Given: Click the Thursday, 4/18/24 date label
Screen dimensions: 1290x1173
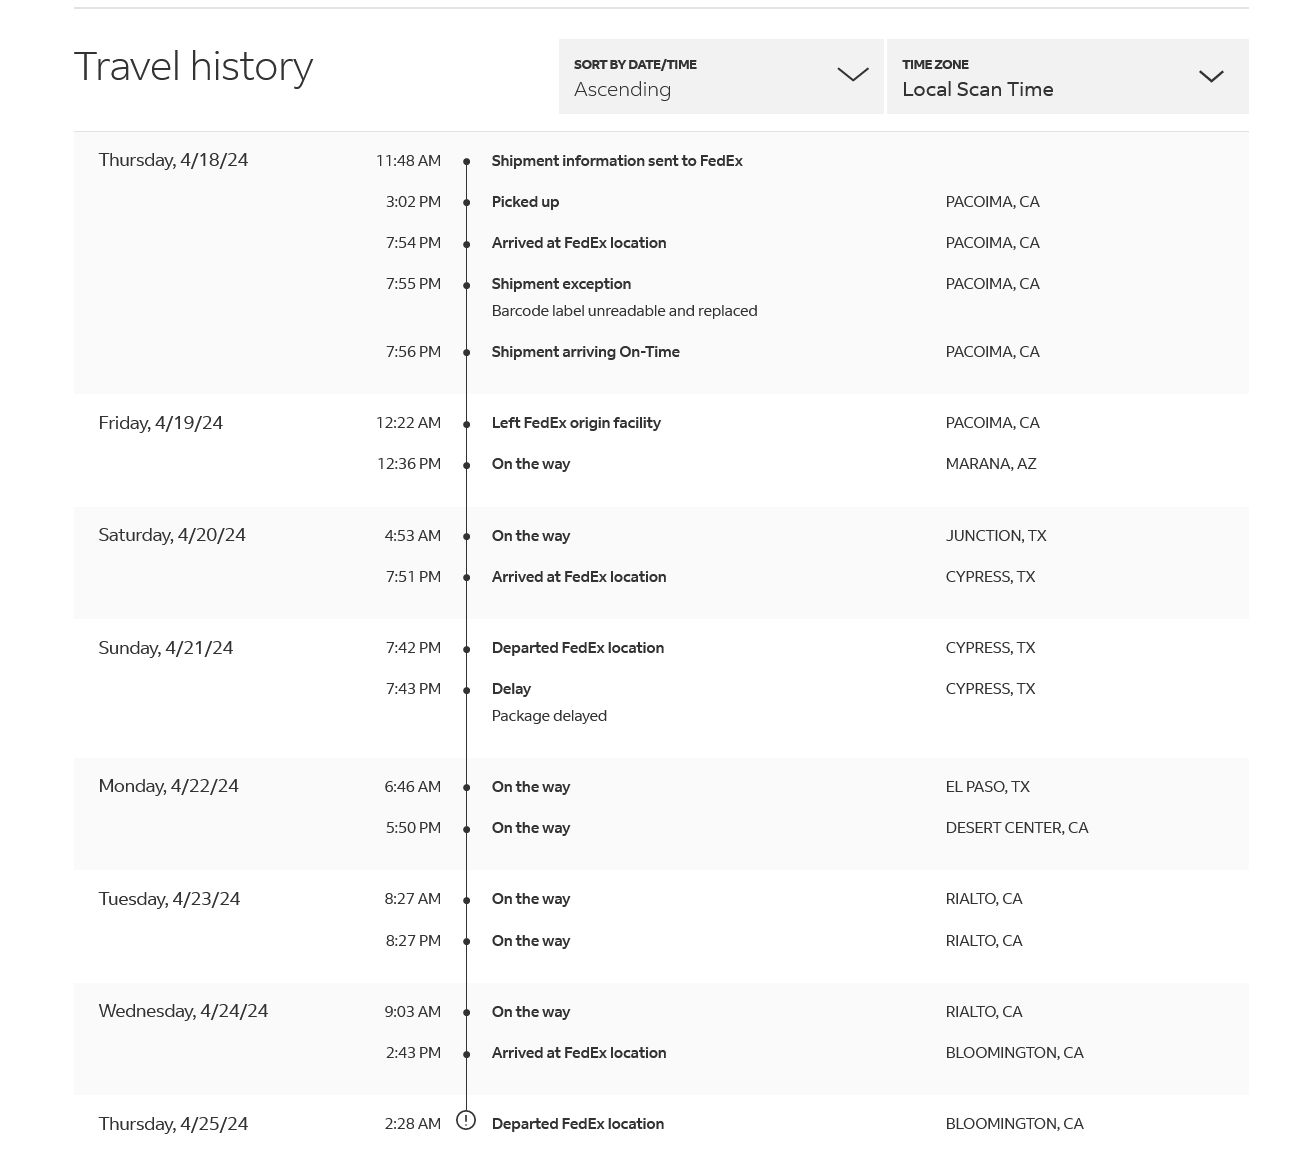Looking at the screenshot, I should pos(173,160).
